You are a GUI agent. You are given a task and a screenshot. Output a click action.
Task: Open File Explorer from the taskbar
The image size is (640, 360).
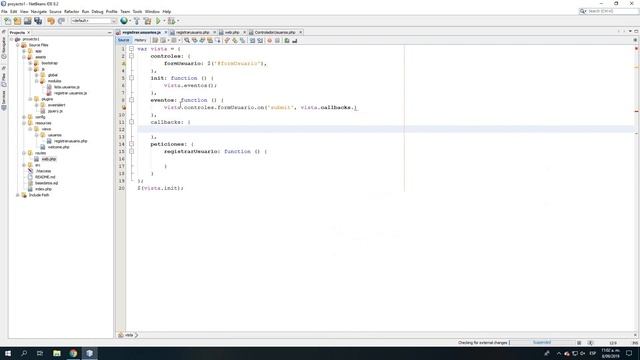tap(57, 353)
